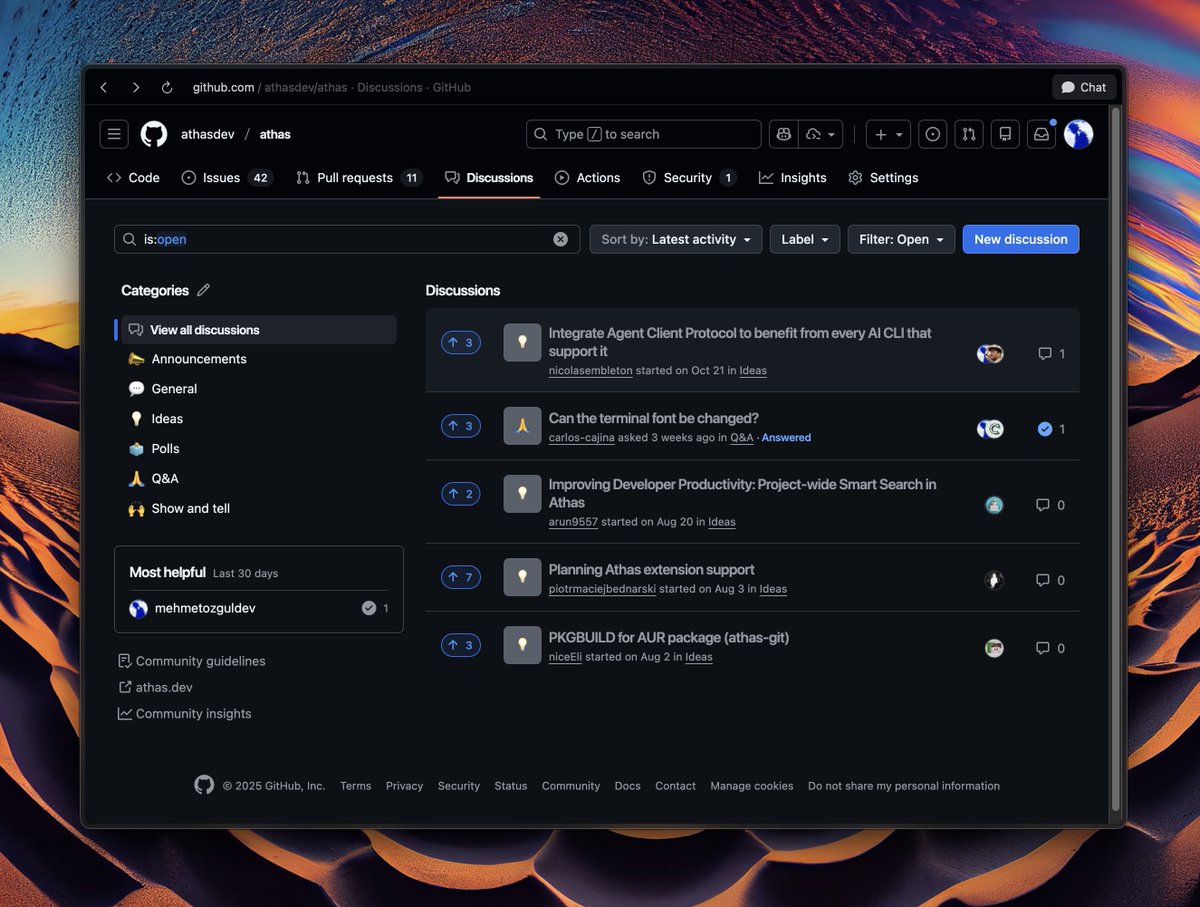Open the nicolasembleton author link

click(590, 371)
